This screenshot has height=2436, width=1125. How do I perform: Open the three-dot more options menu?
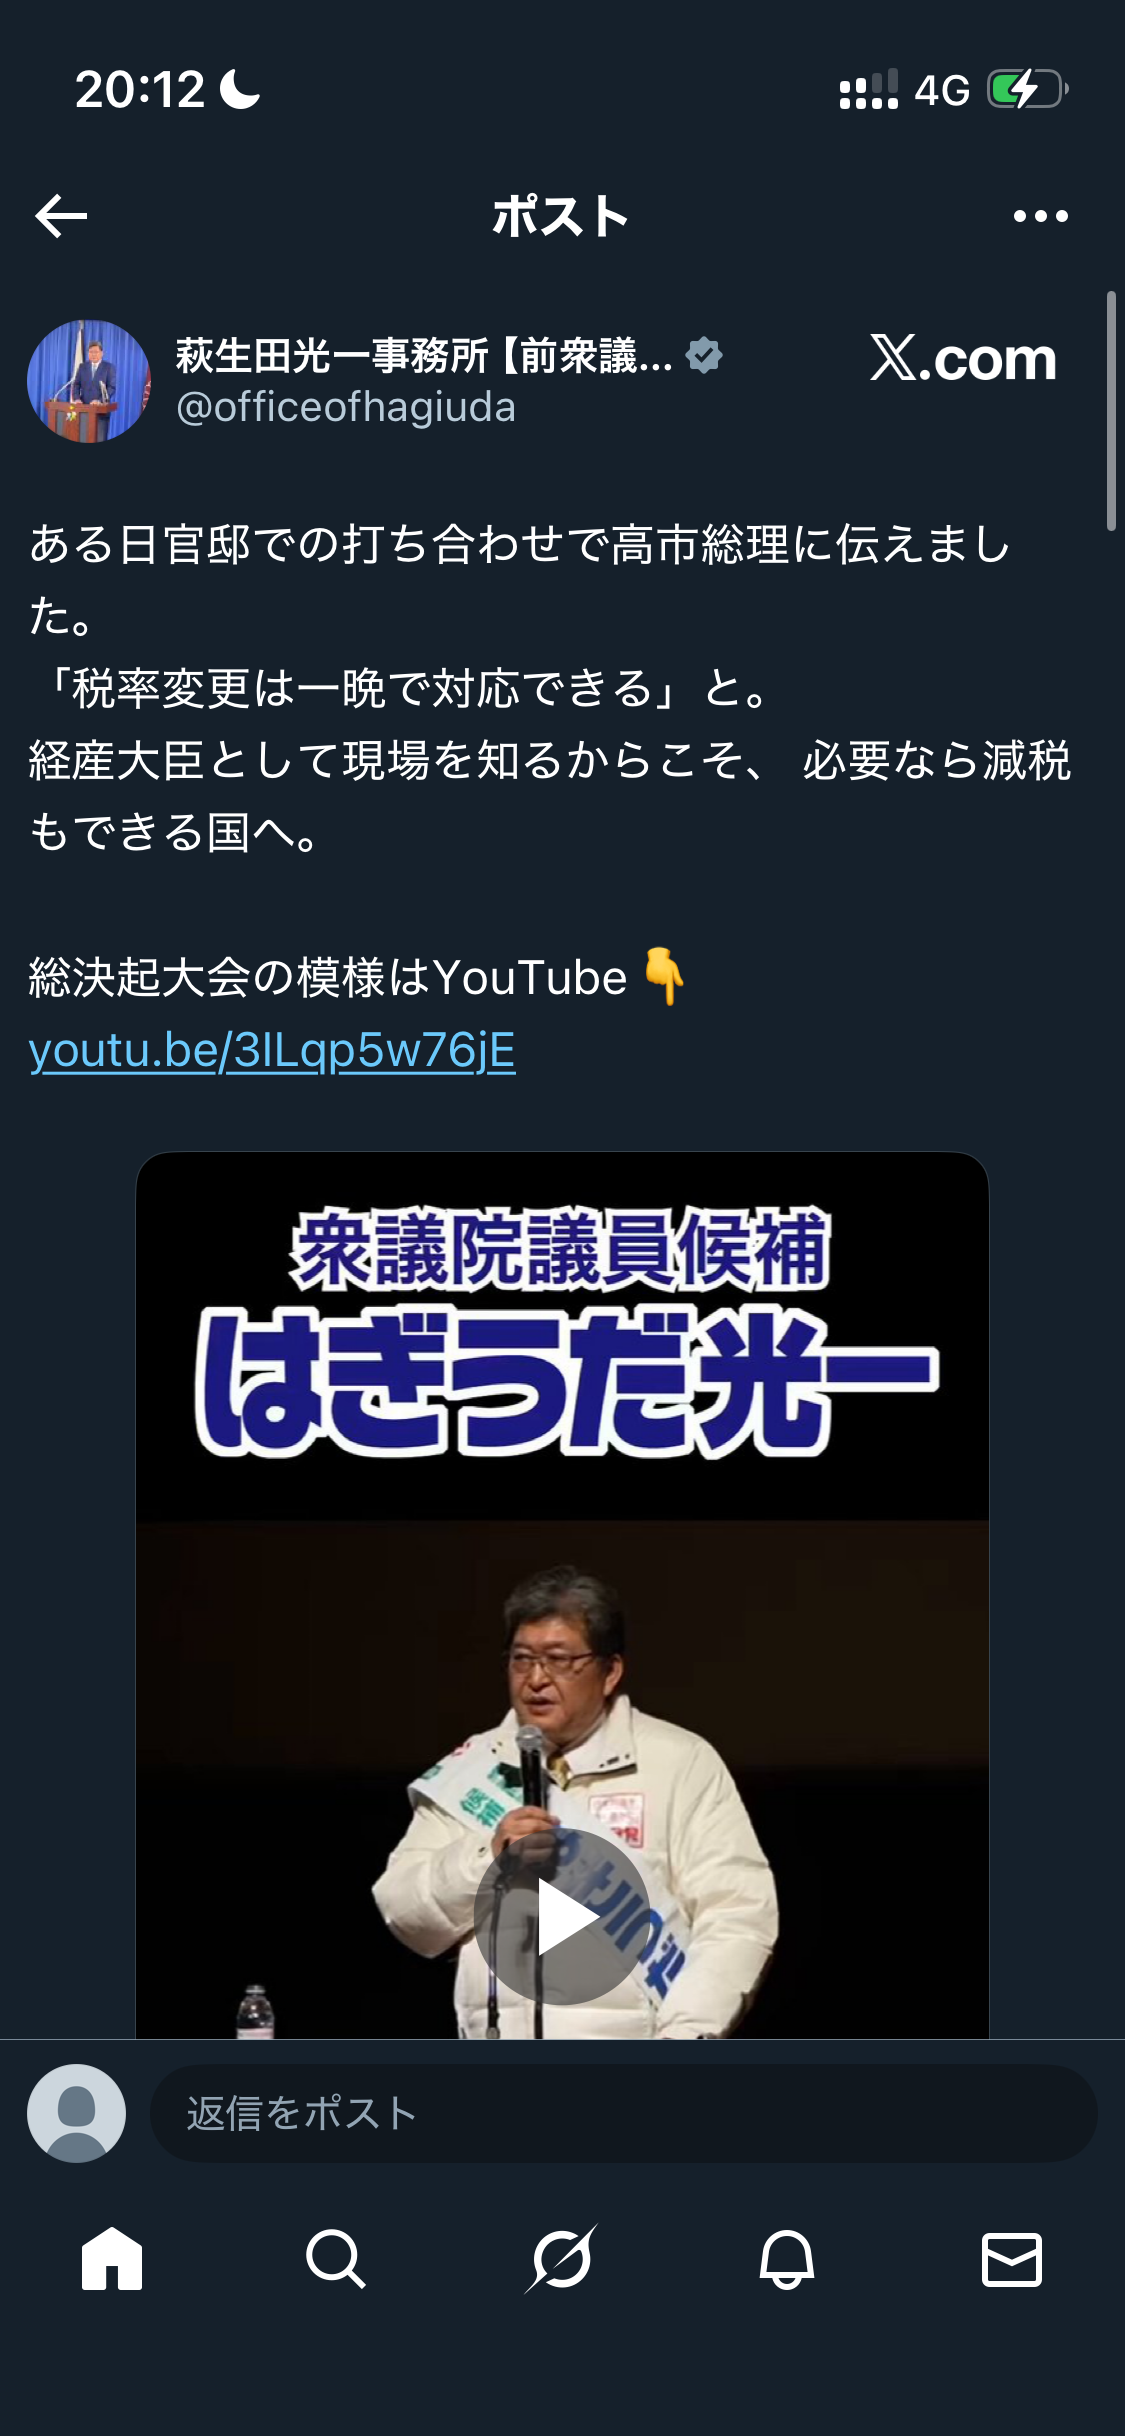tap(1040, 216)
